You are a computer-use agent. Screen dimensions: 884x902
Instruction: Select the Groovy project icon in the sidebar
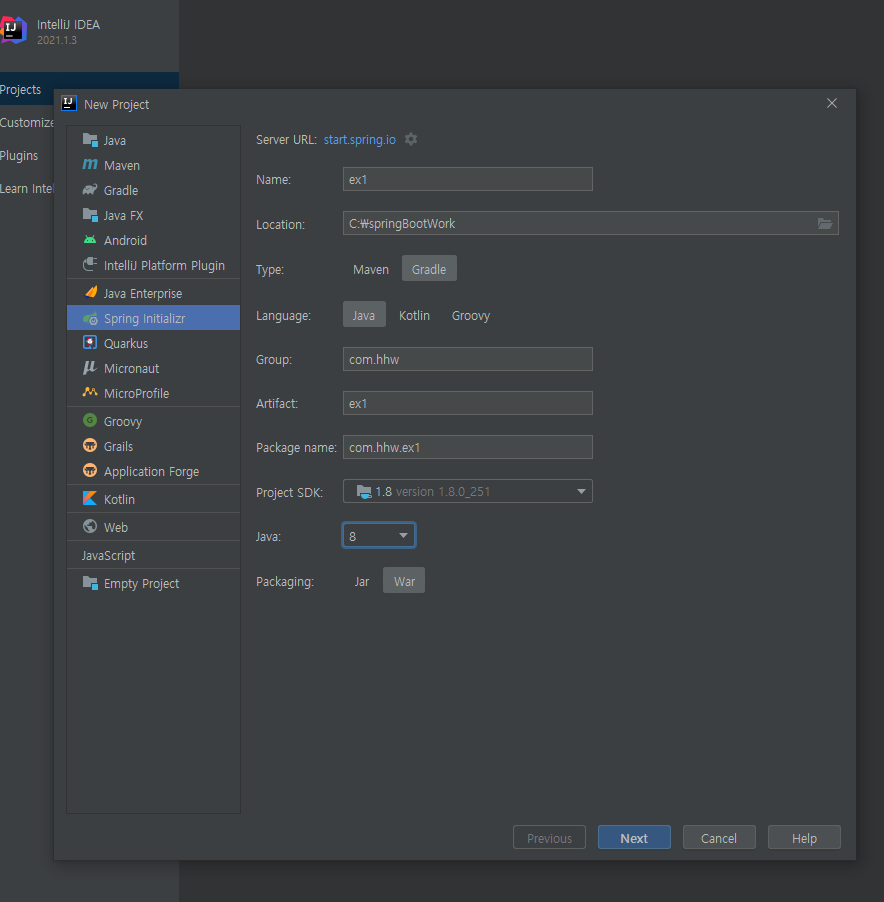click(90, 421)
